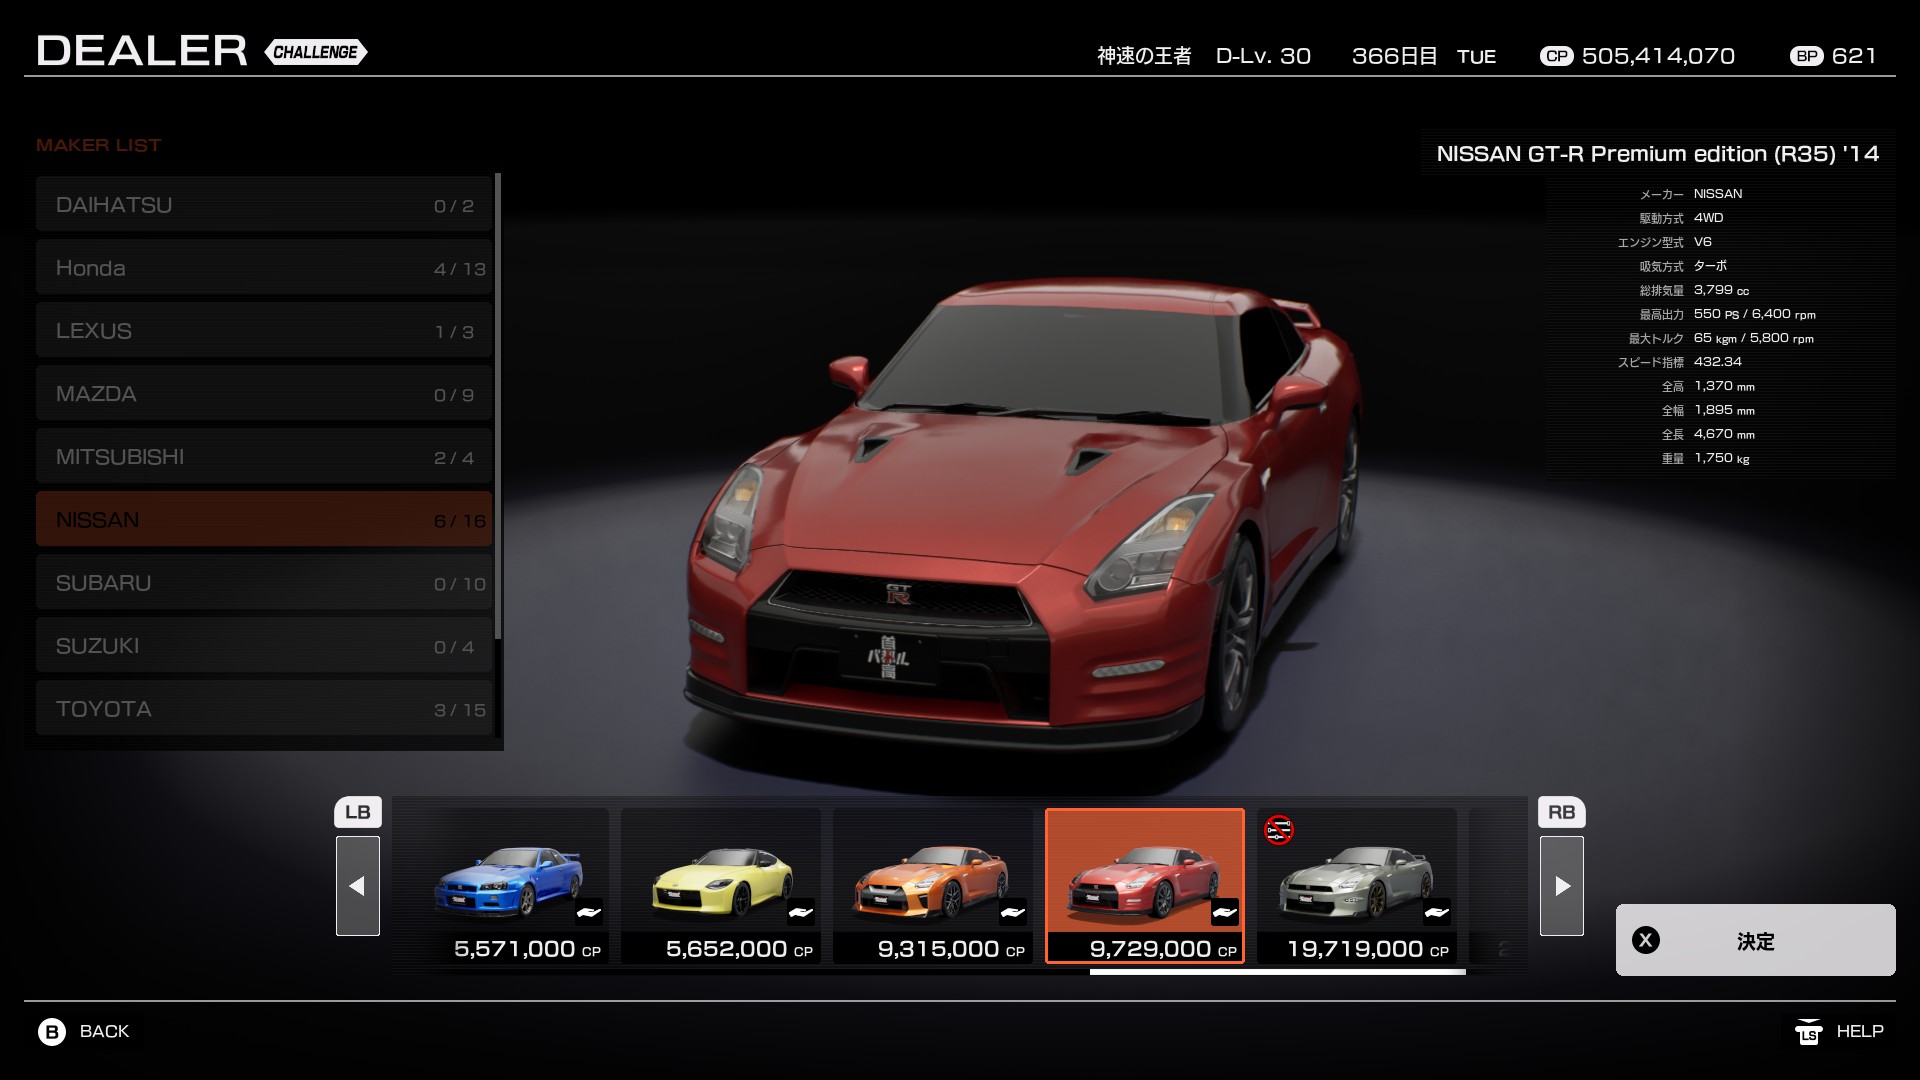Click the no-tuning restriction icon on silver GT-R
The image size is (1920, 1080).
click(1278, 830)
